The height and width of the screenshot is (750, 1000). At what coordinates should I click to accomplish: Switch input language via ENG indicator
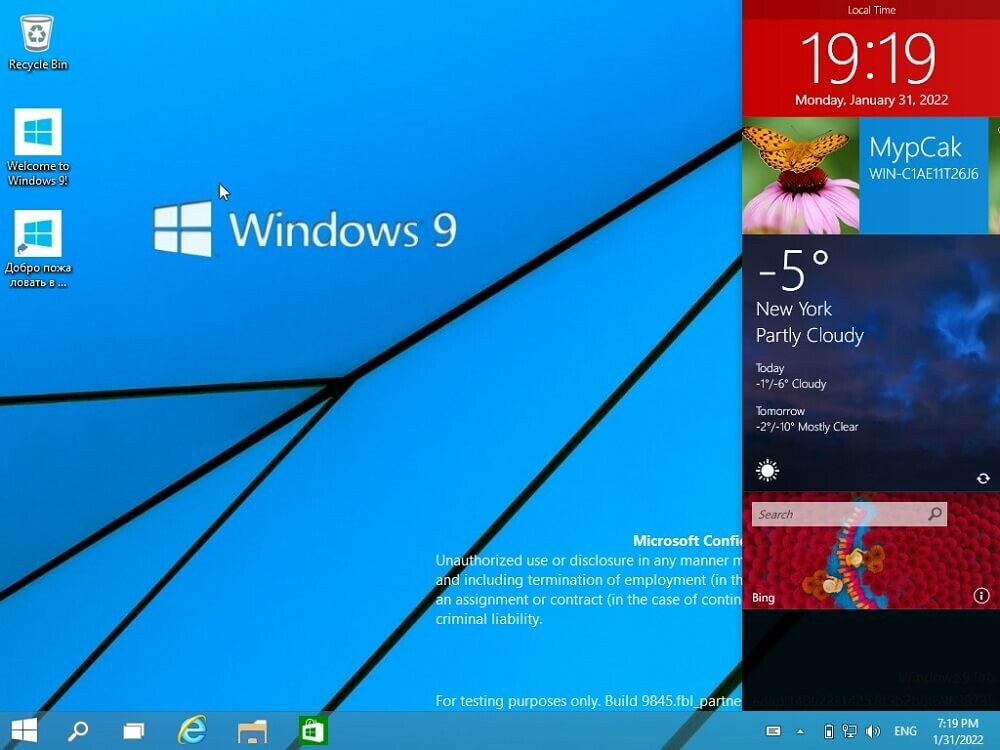coord(906,731)
